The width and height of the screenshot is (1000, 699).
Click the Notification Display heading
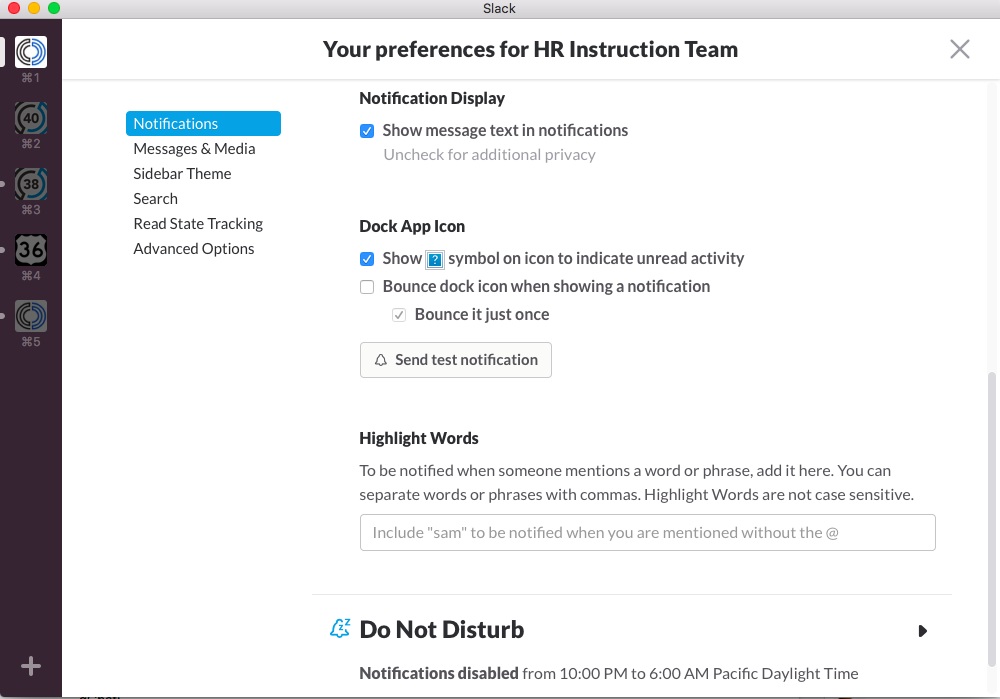tap(432, 98)
